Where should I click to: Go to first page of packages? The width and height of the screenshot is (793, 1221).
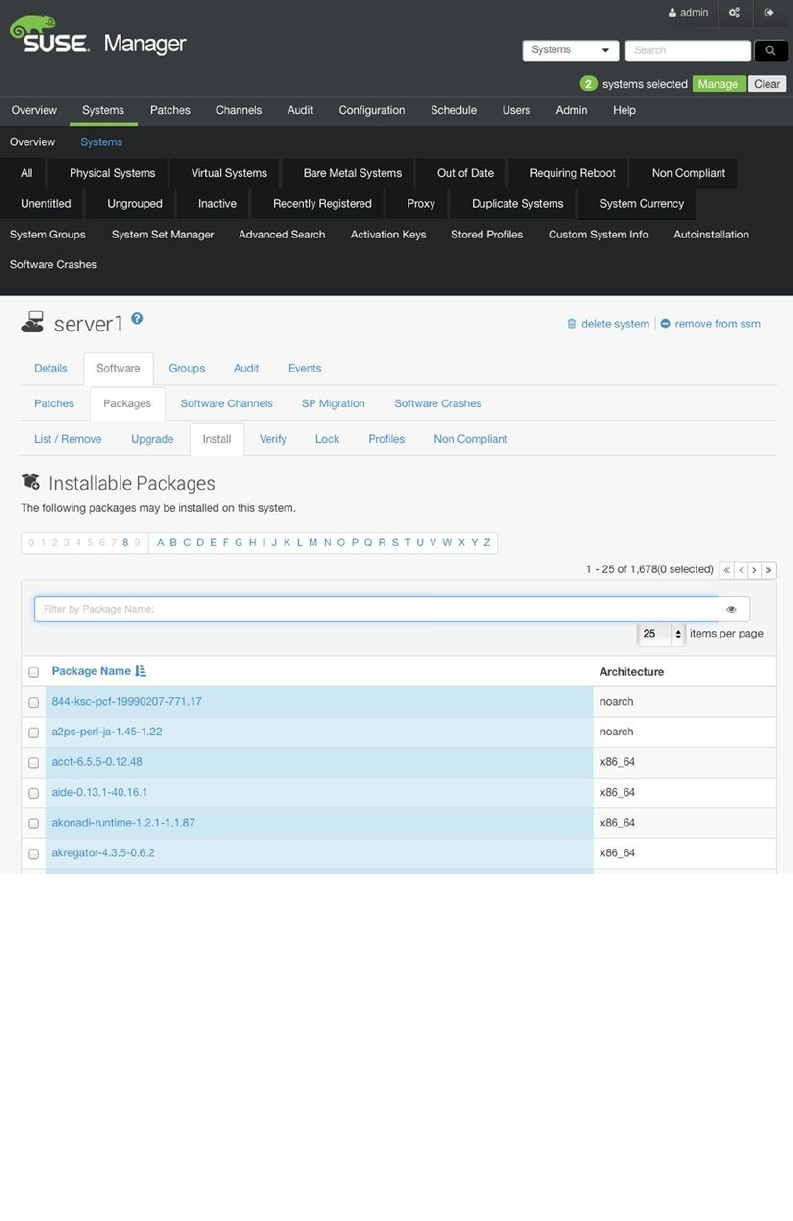coord(726,570)
